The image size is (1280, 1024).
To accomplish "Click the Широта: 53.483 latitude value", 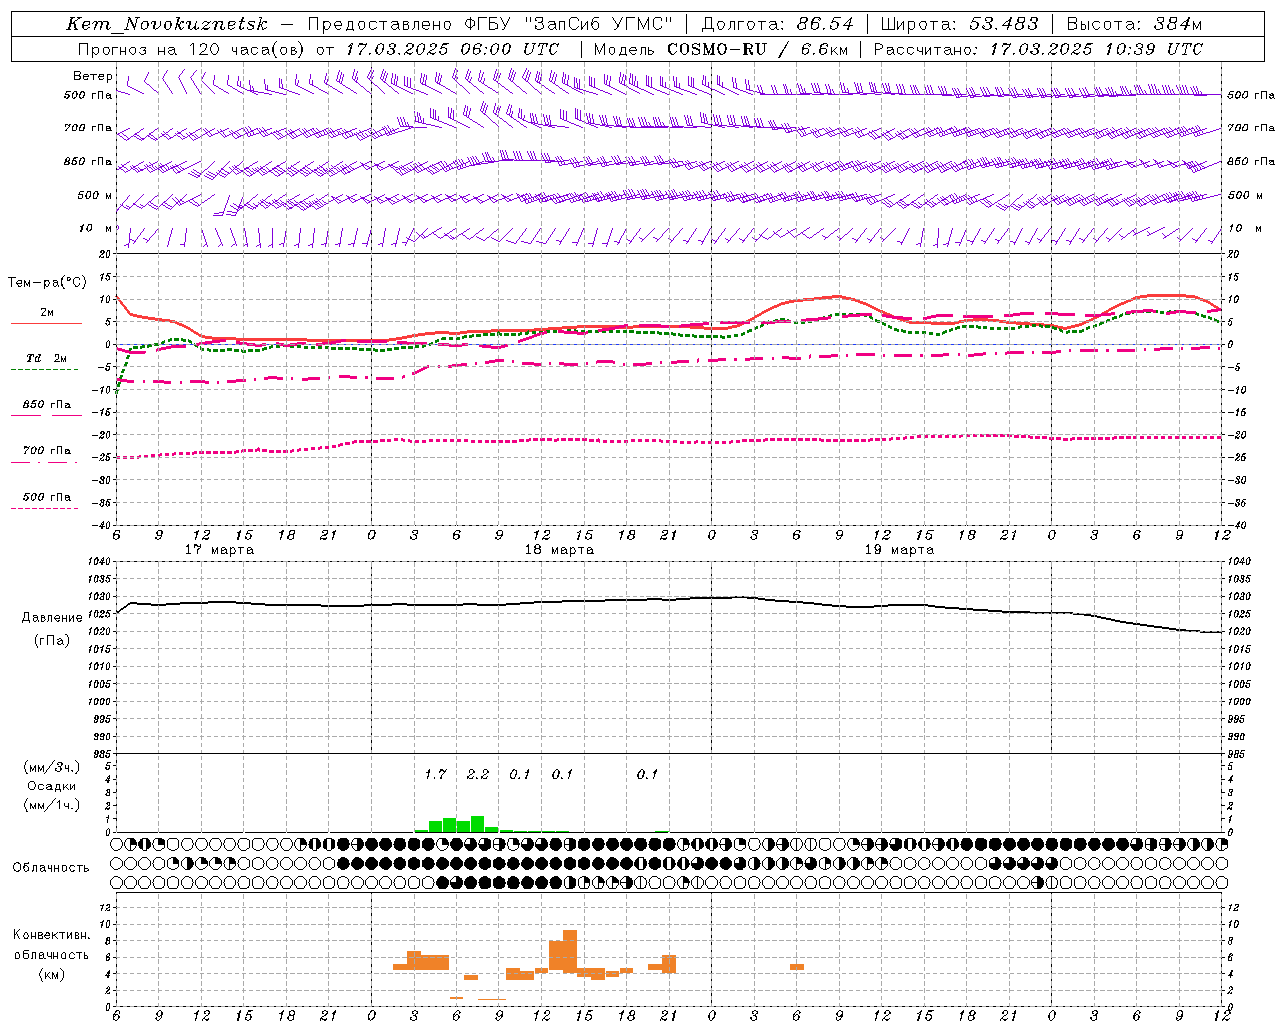I will coord(959,24).
